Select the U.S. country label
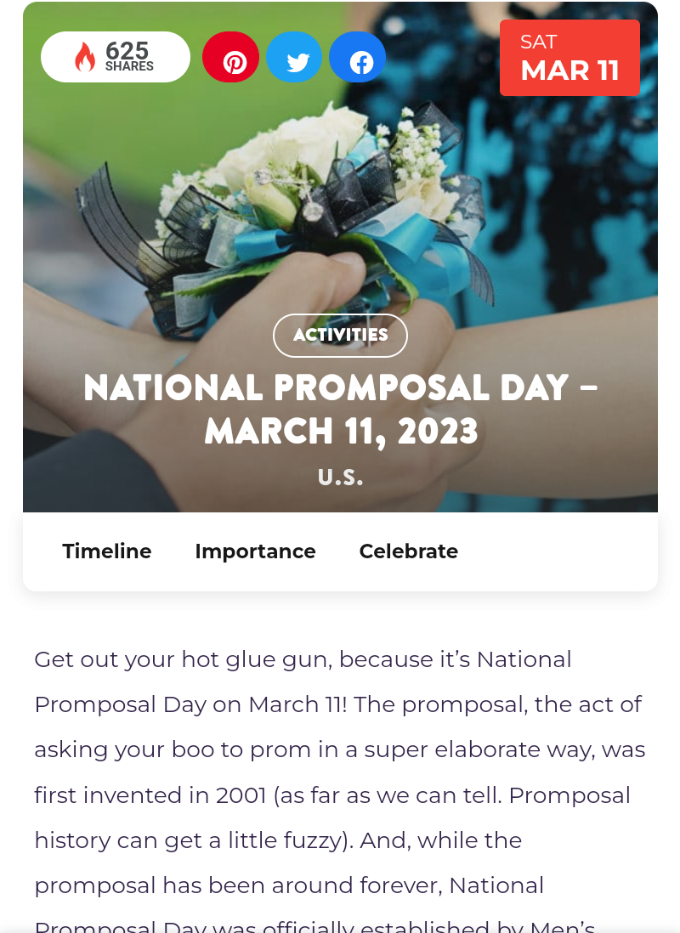This screenshot has width=680, height=933. tap(340, 477)
